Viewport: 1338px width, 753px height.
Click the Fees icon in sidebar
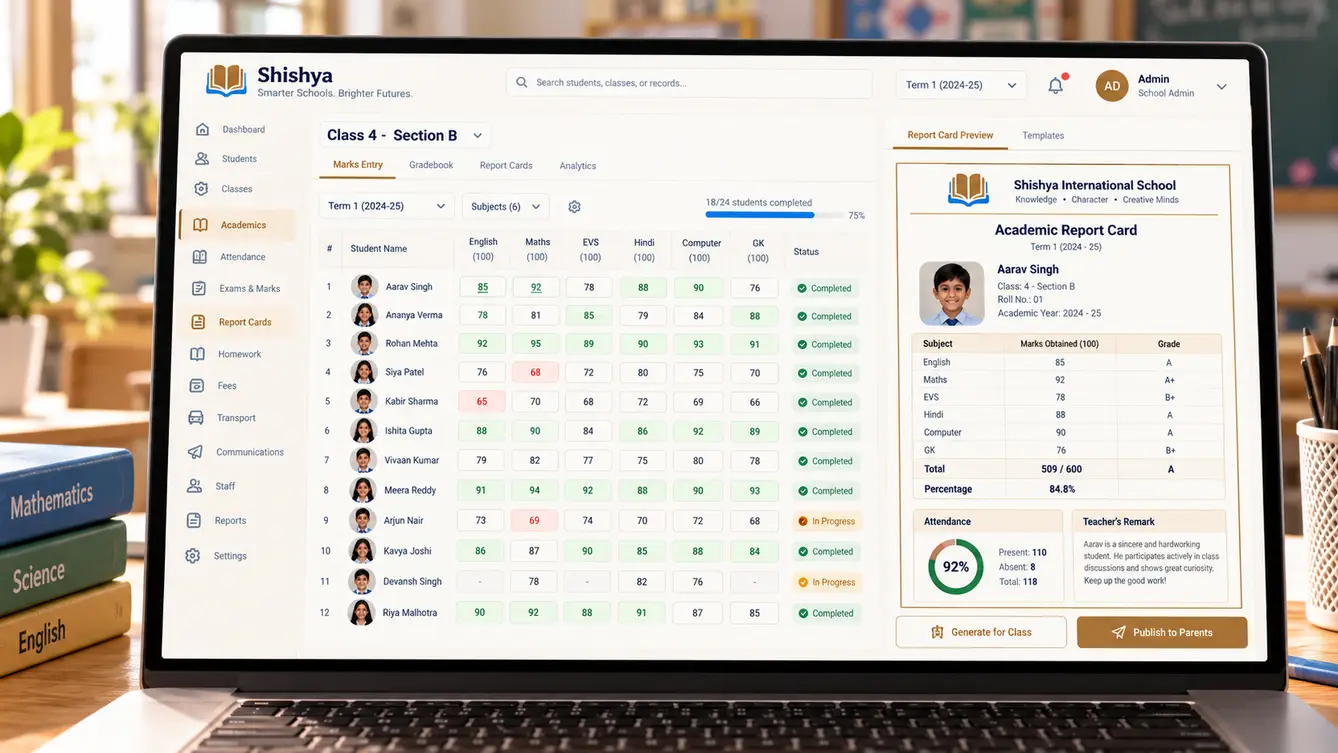pyautogui.click(x=196, y=385)
